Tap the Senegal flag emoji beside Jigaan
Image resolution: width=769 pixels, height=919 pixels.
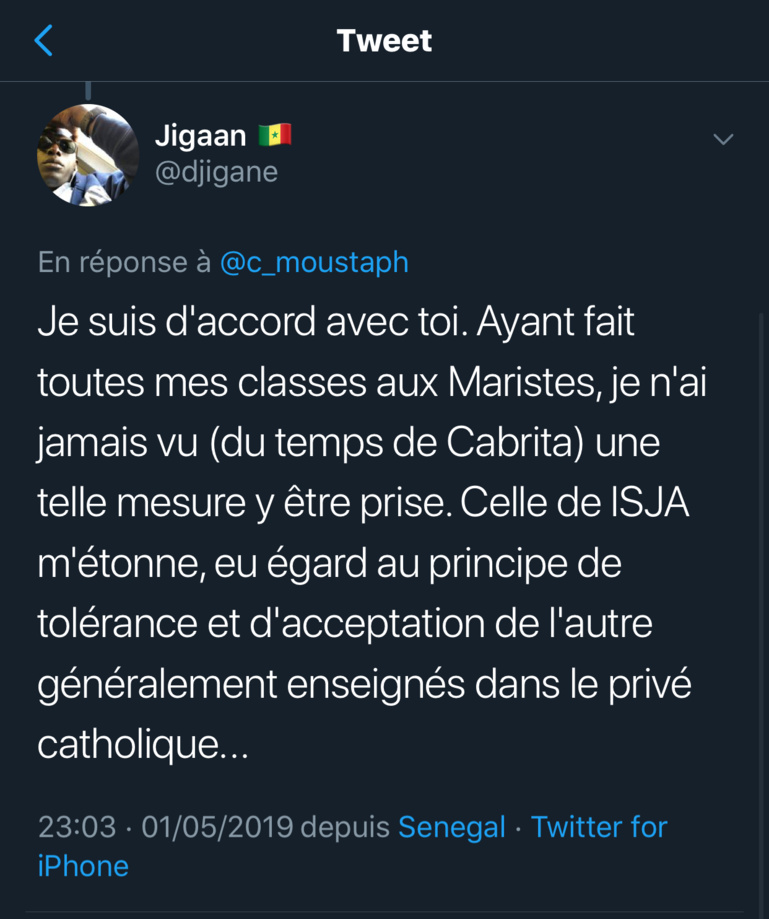tap(274, 134)
